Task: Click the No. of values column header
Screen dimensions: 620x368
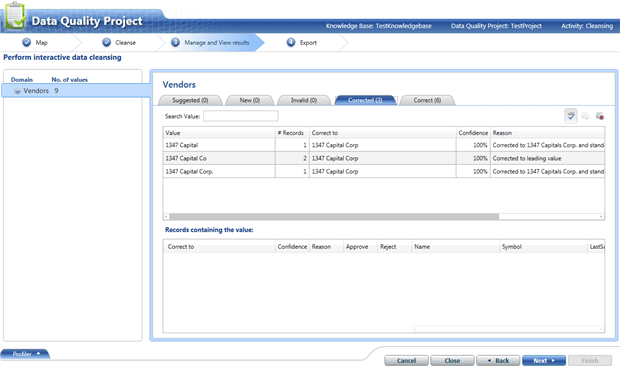Action: 70,79
